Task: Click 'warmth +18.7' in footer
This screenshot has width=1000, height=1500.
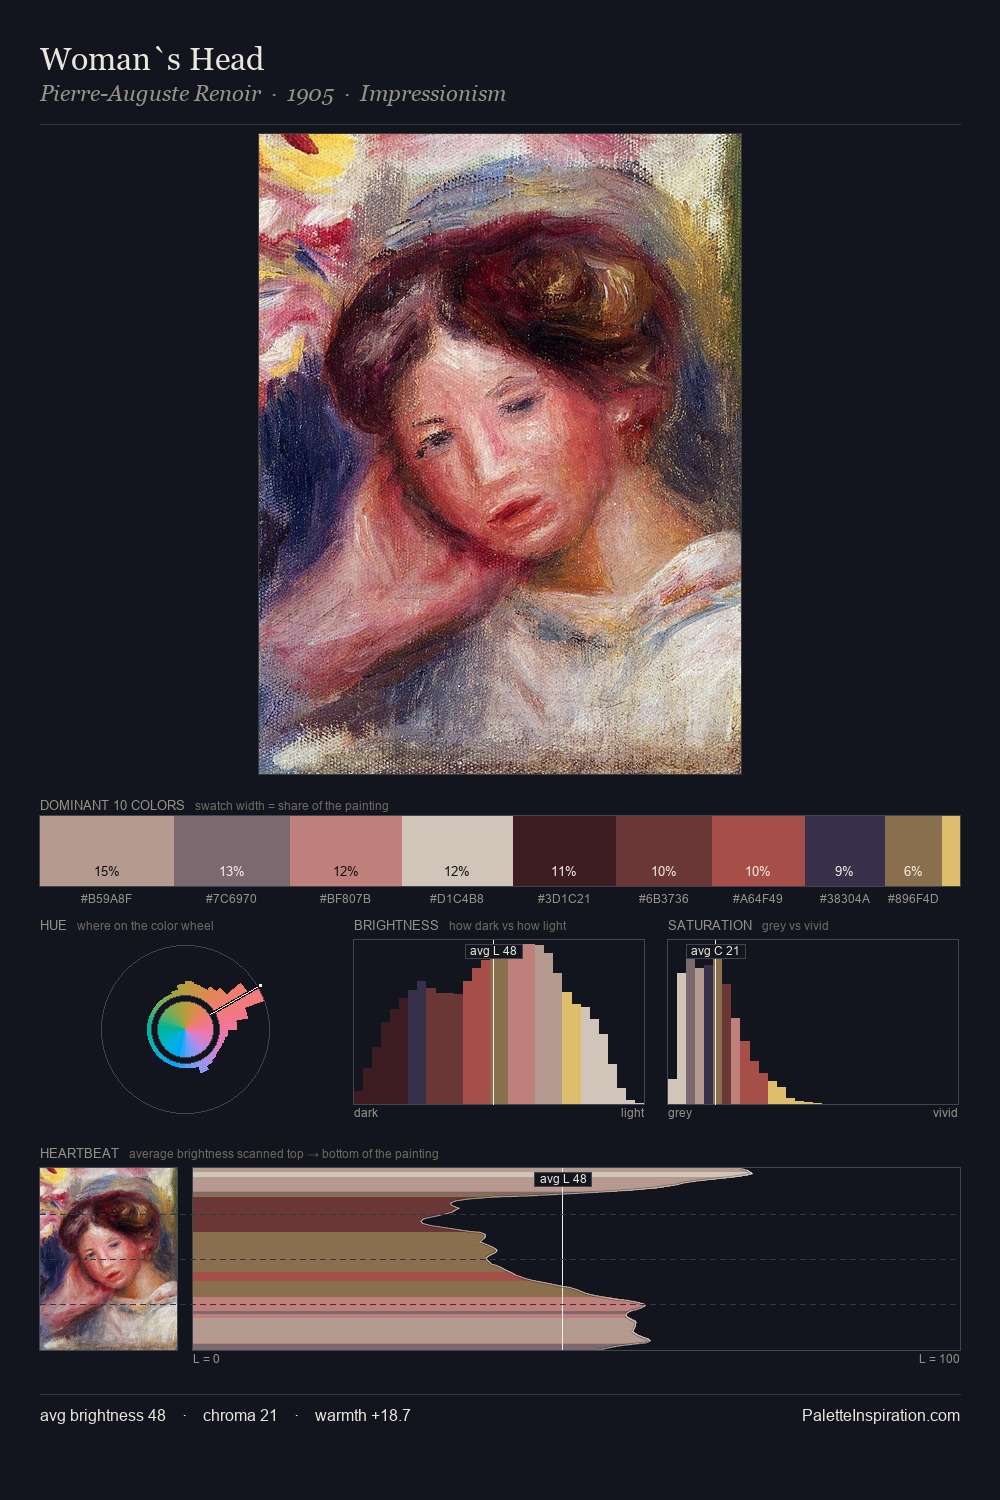Action: tap(363, 1415)
